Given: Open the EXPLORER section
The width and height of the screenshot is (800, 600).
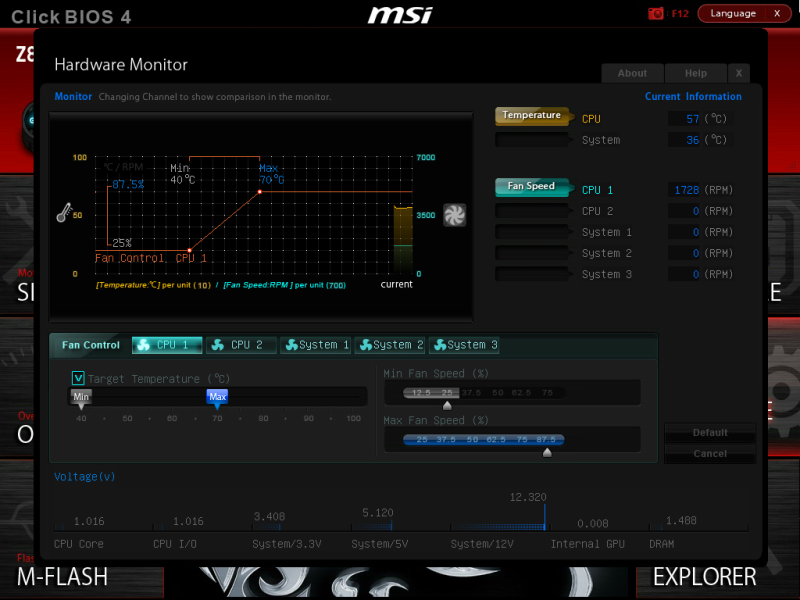Looking at the screenshot, I should click(704, 577).
